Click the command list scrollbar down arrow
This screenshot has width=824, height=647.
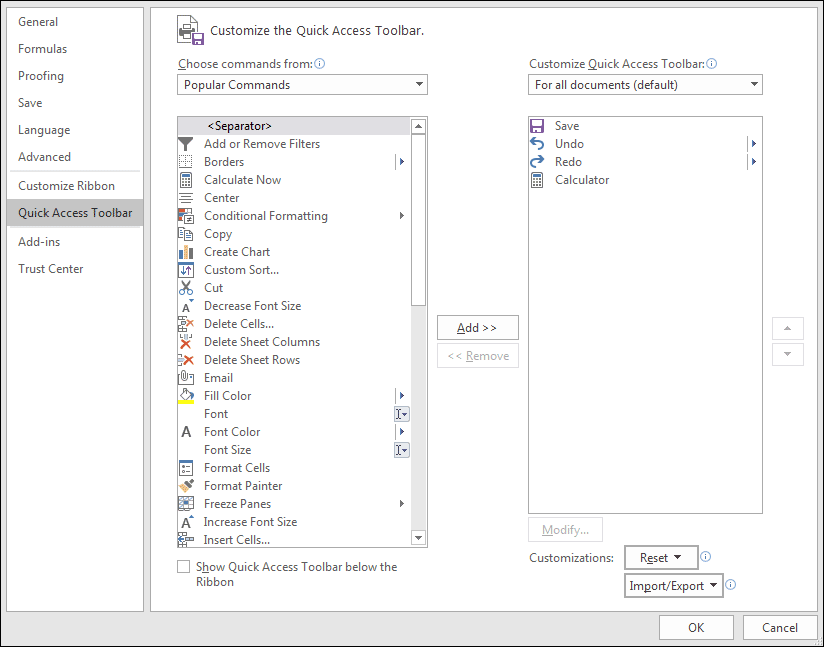coord(418,537)
